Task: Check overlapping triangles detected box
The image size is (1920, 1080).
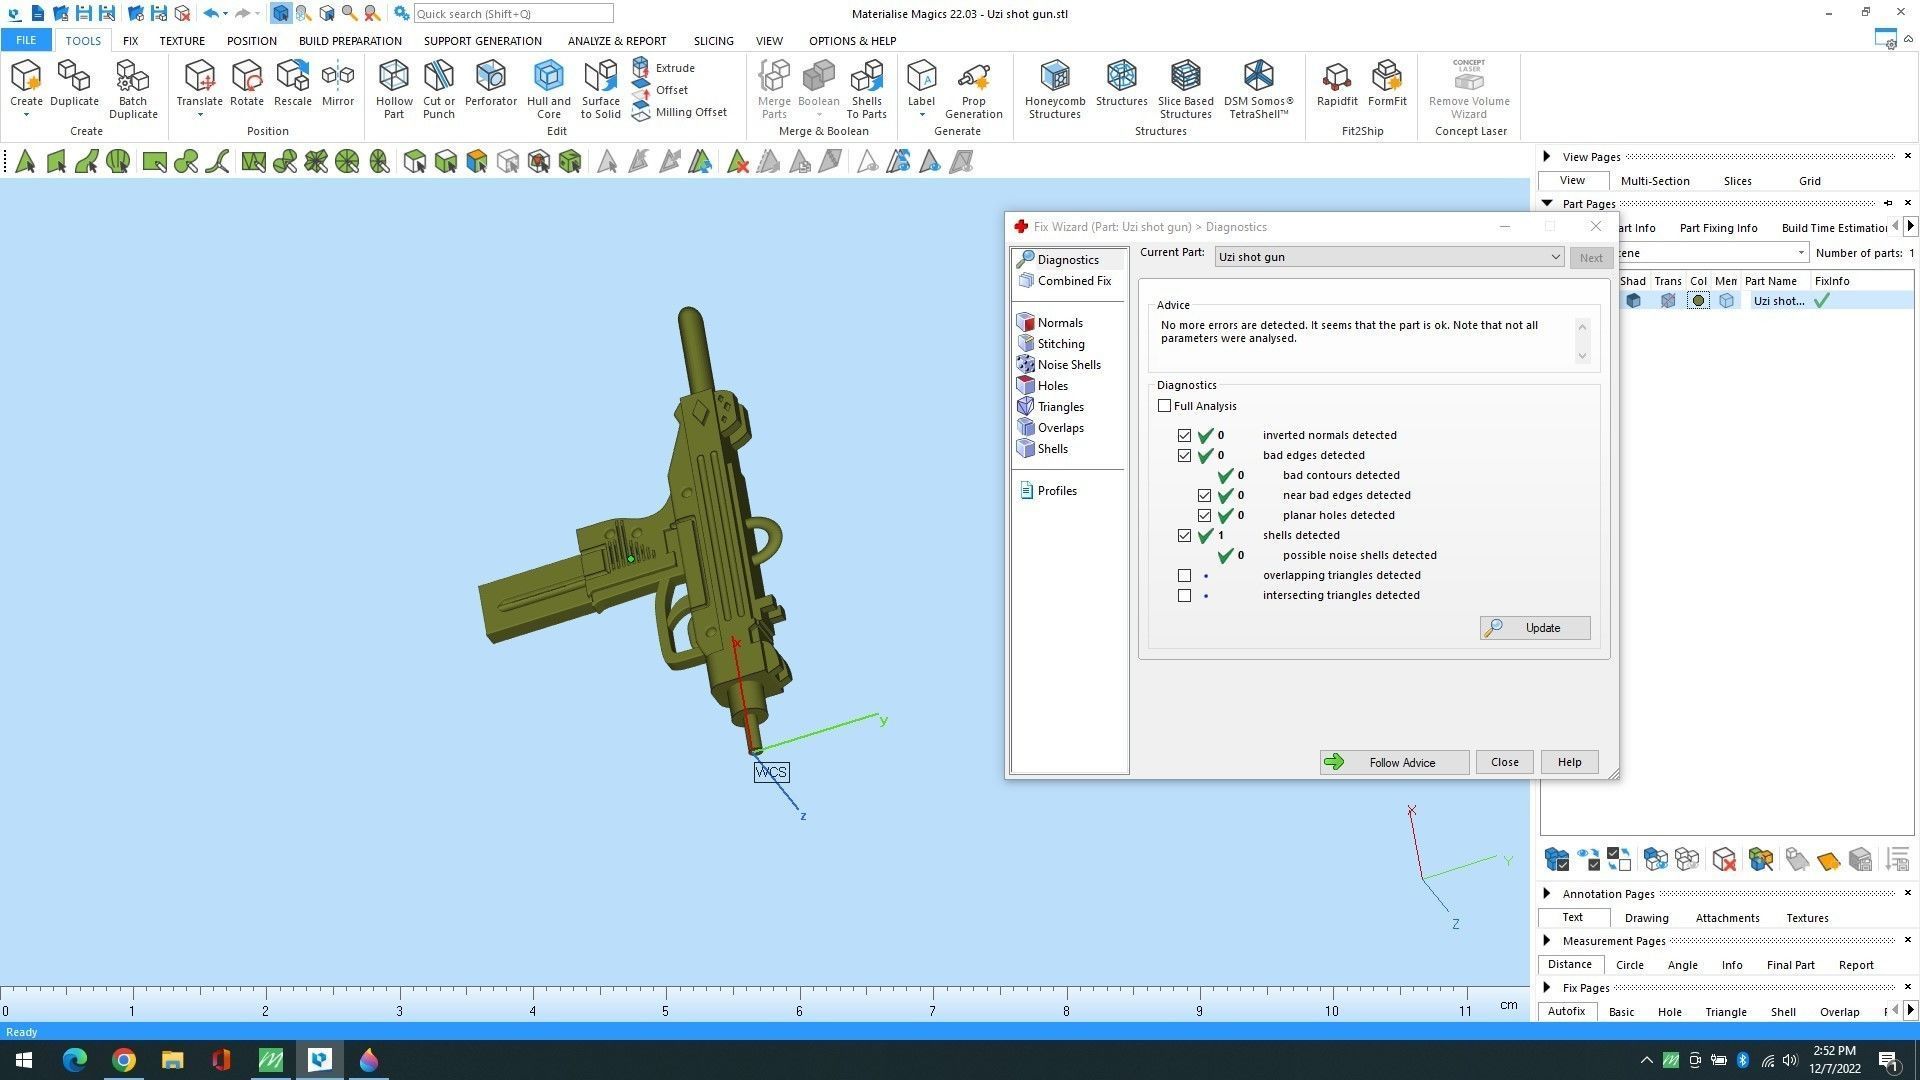Action: 1185,576
